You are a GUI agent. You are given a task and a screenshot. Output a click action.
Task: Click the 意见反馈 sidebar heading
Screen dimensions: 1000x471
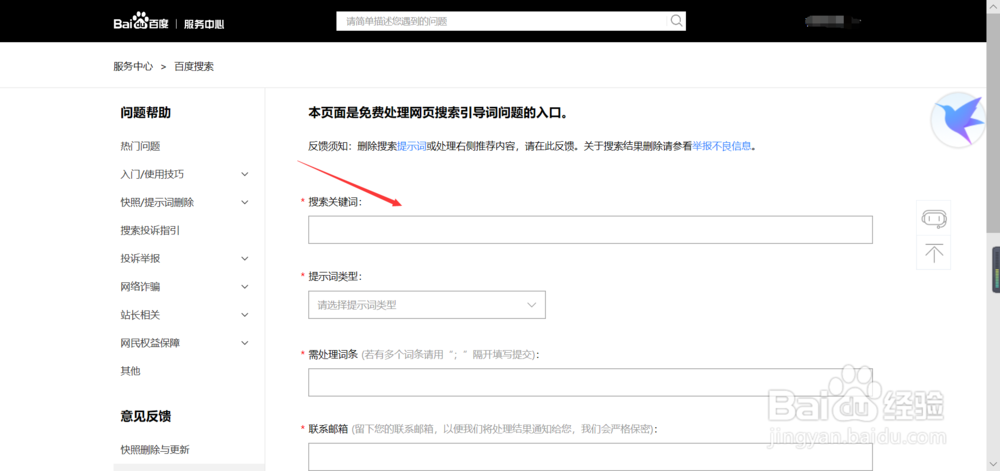pyautogui.click(x=145, y=417)
